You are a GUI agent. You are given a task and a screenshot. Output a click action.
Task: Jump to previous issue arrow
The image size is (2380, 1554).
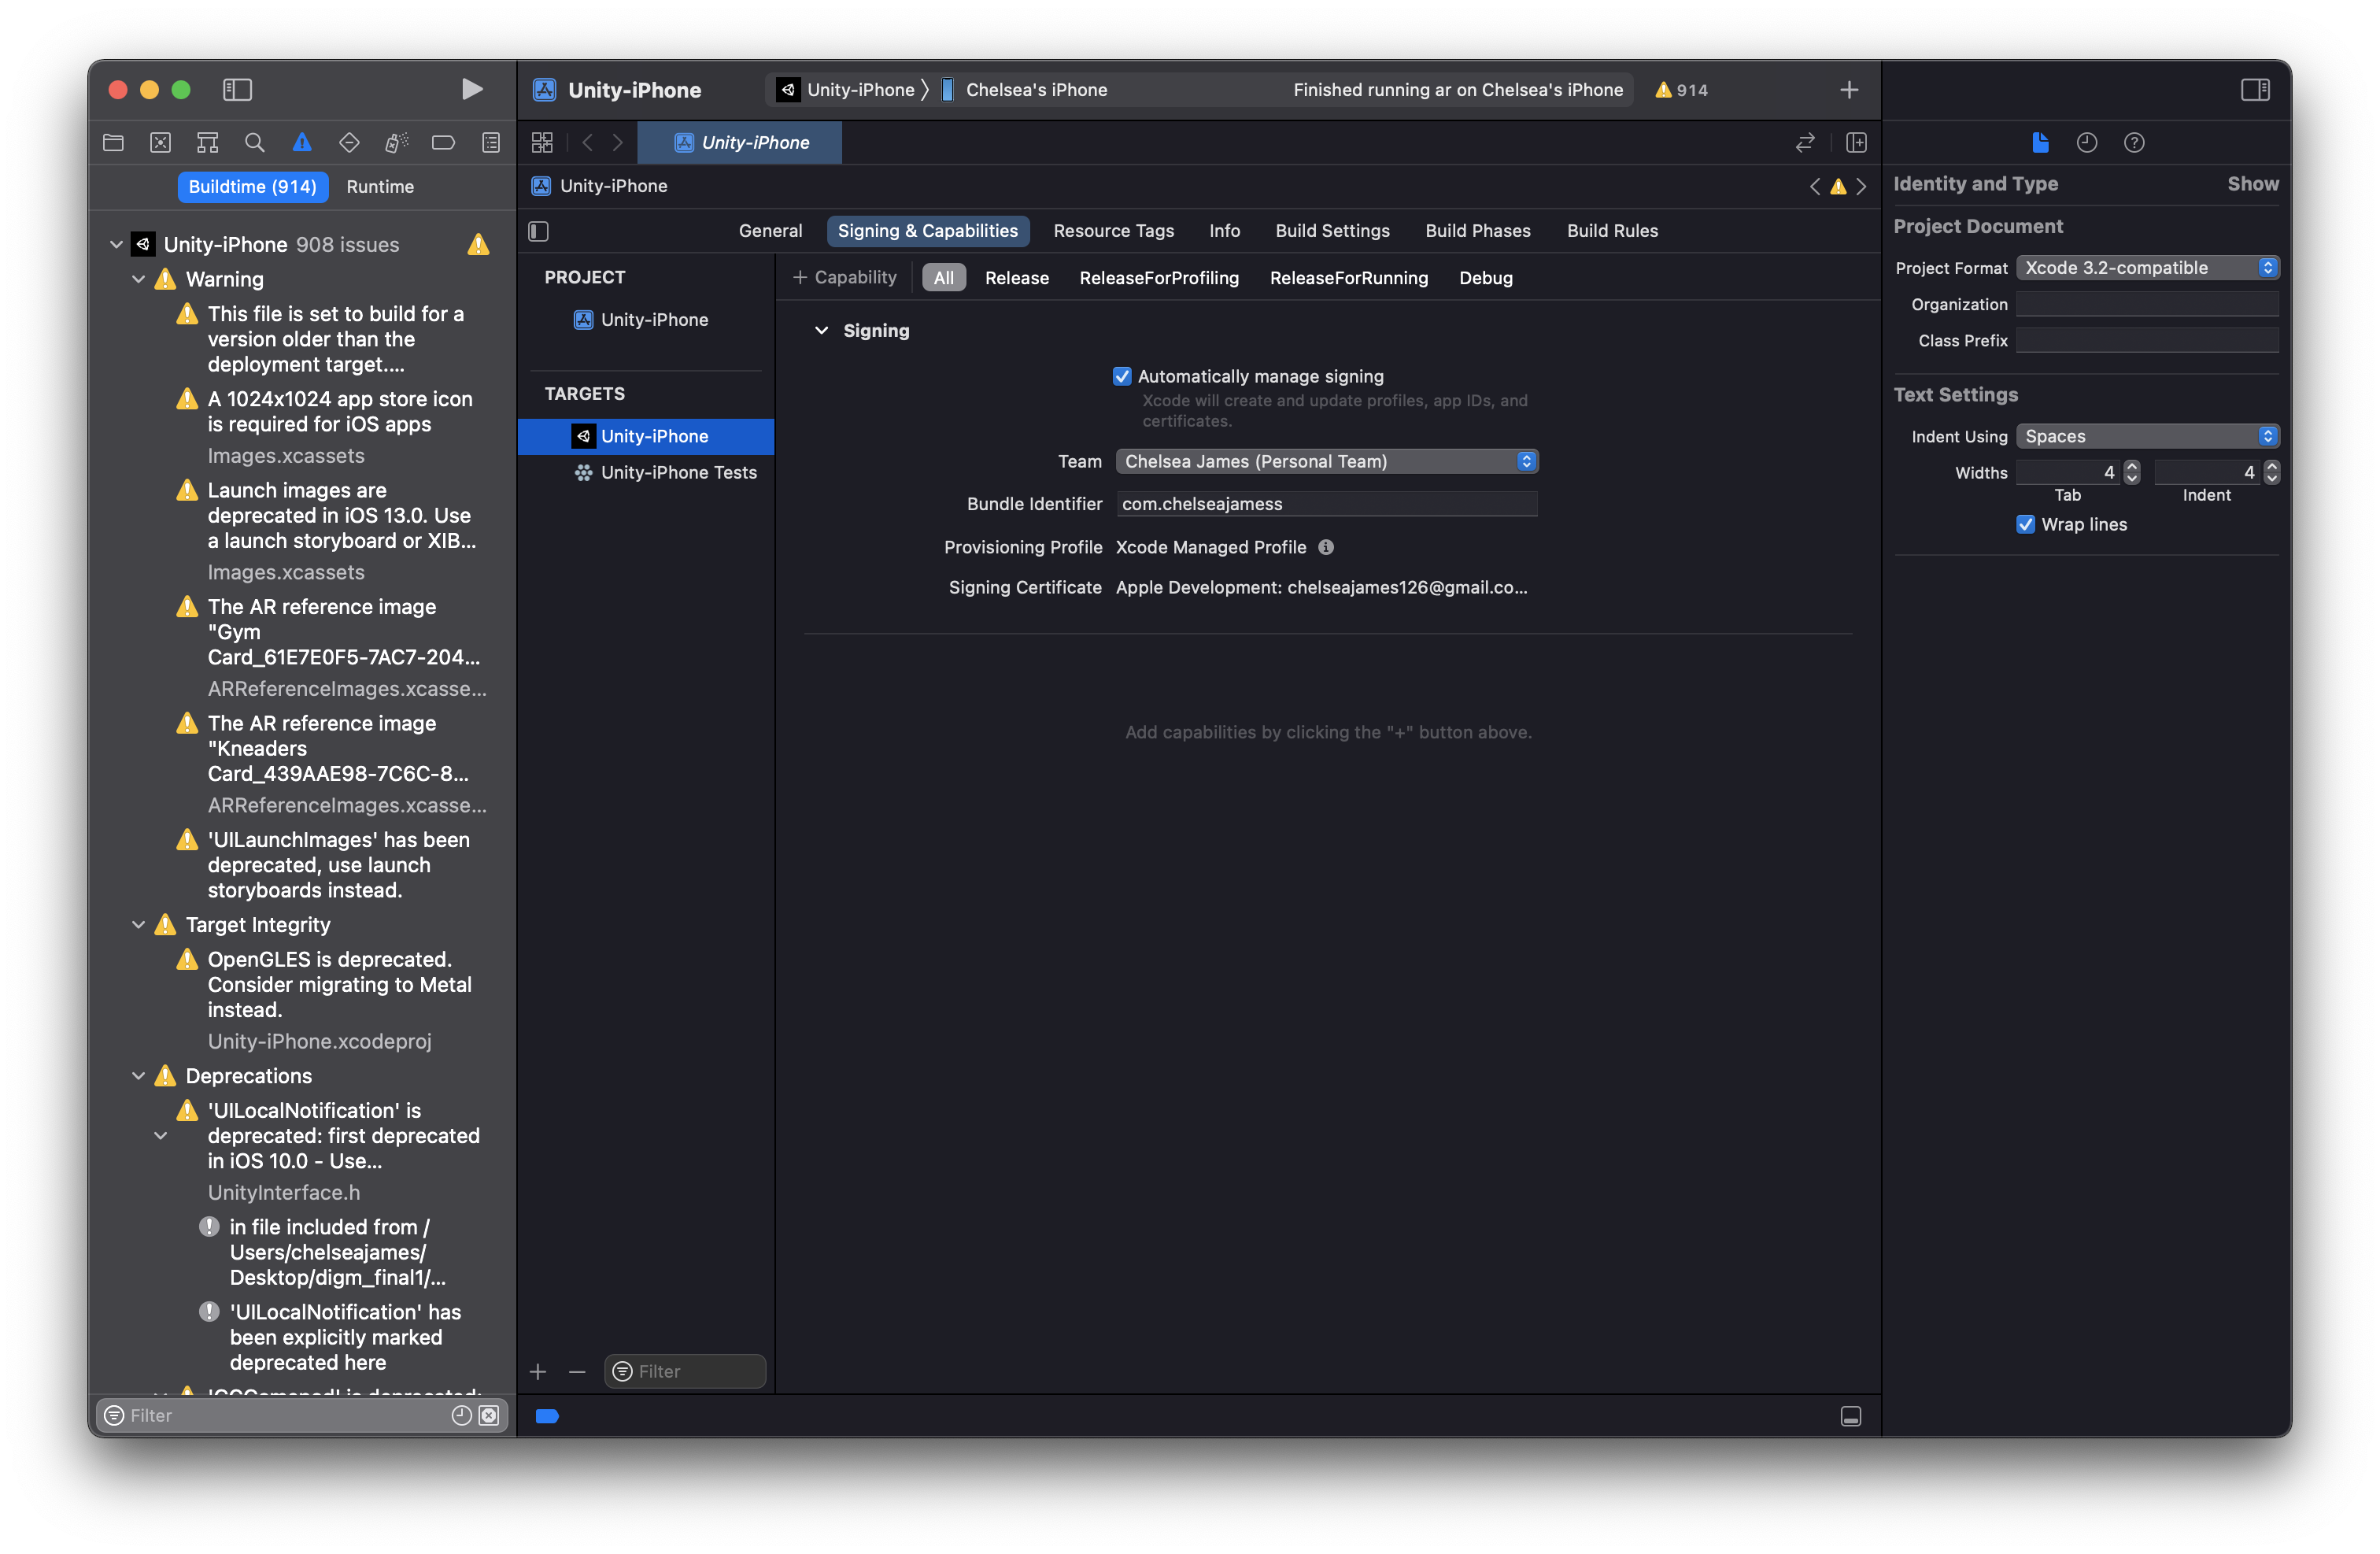(1815, 187)
